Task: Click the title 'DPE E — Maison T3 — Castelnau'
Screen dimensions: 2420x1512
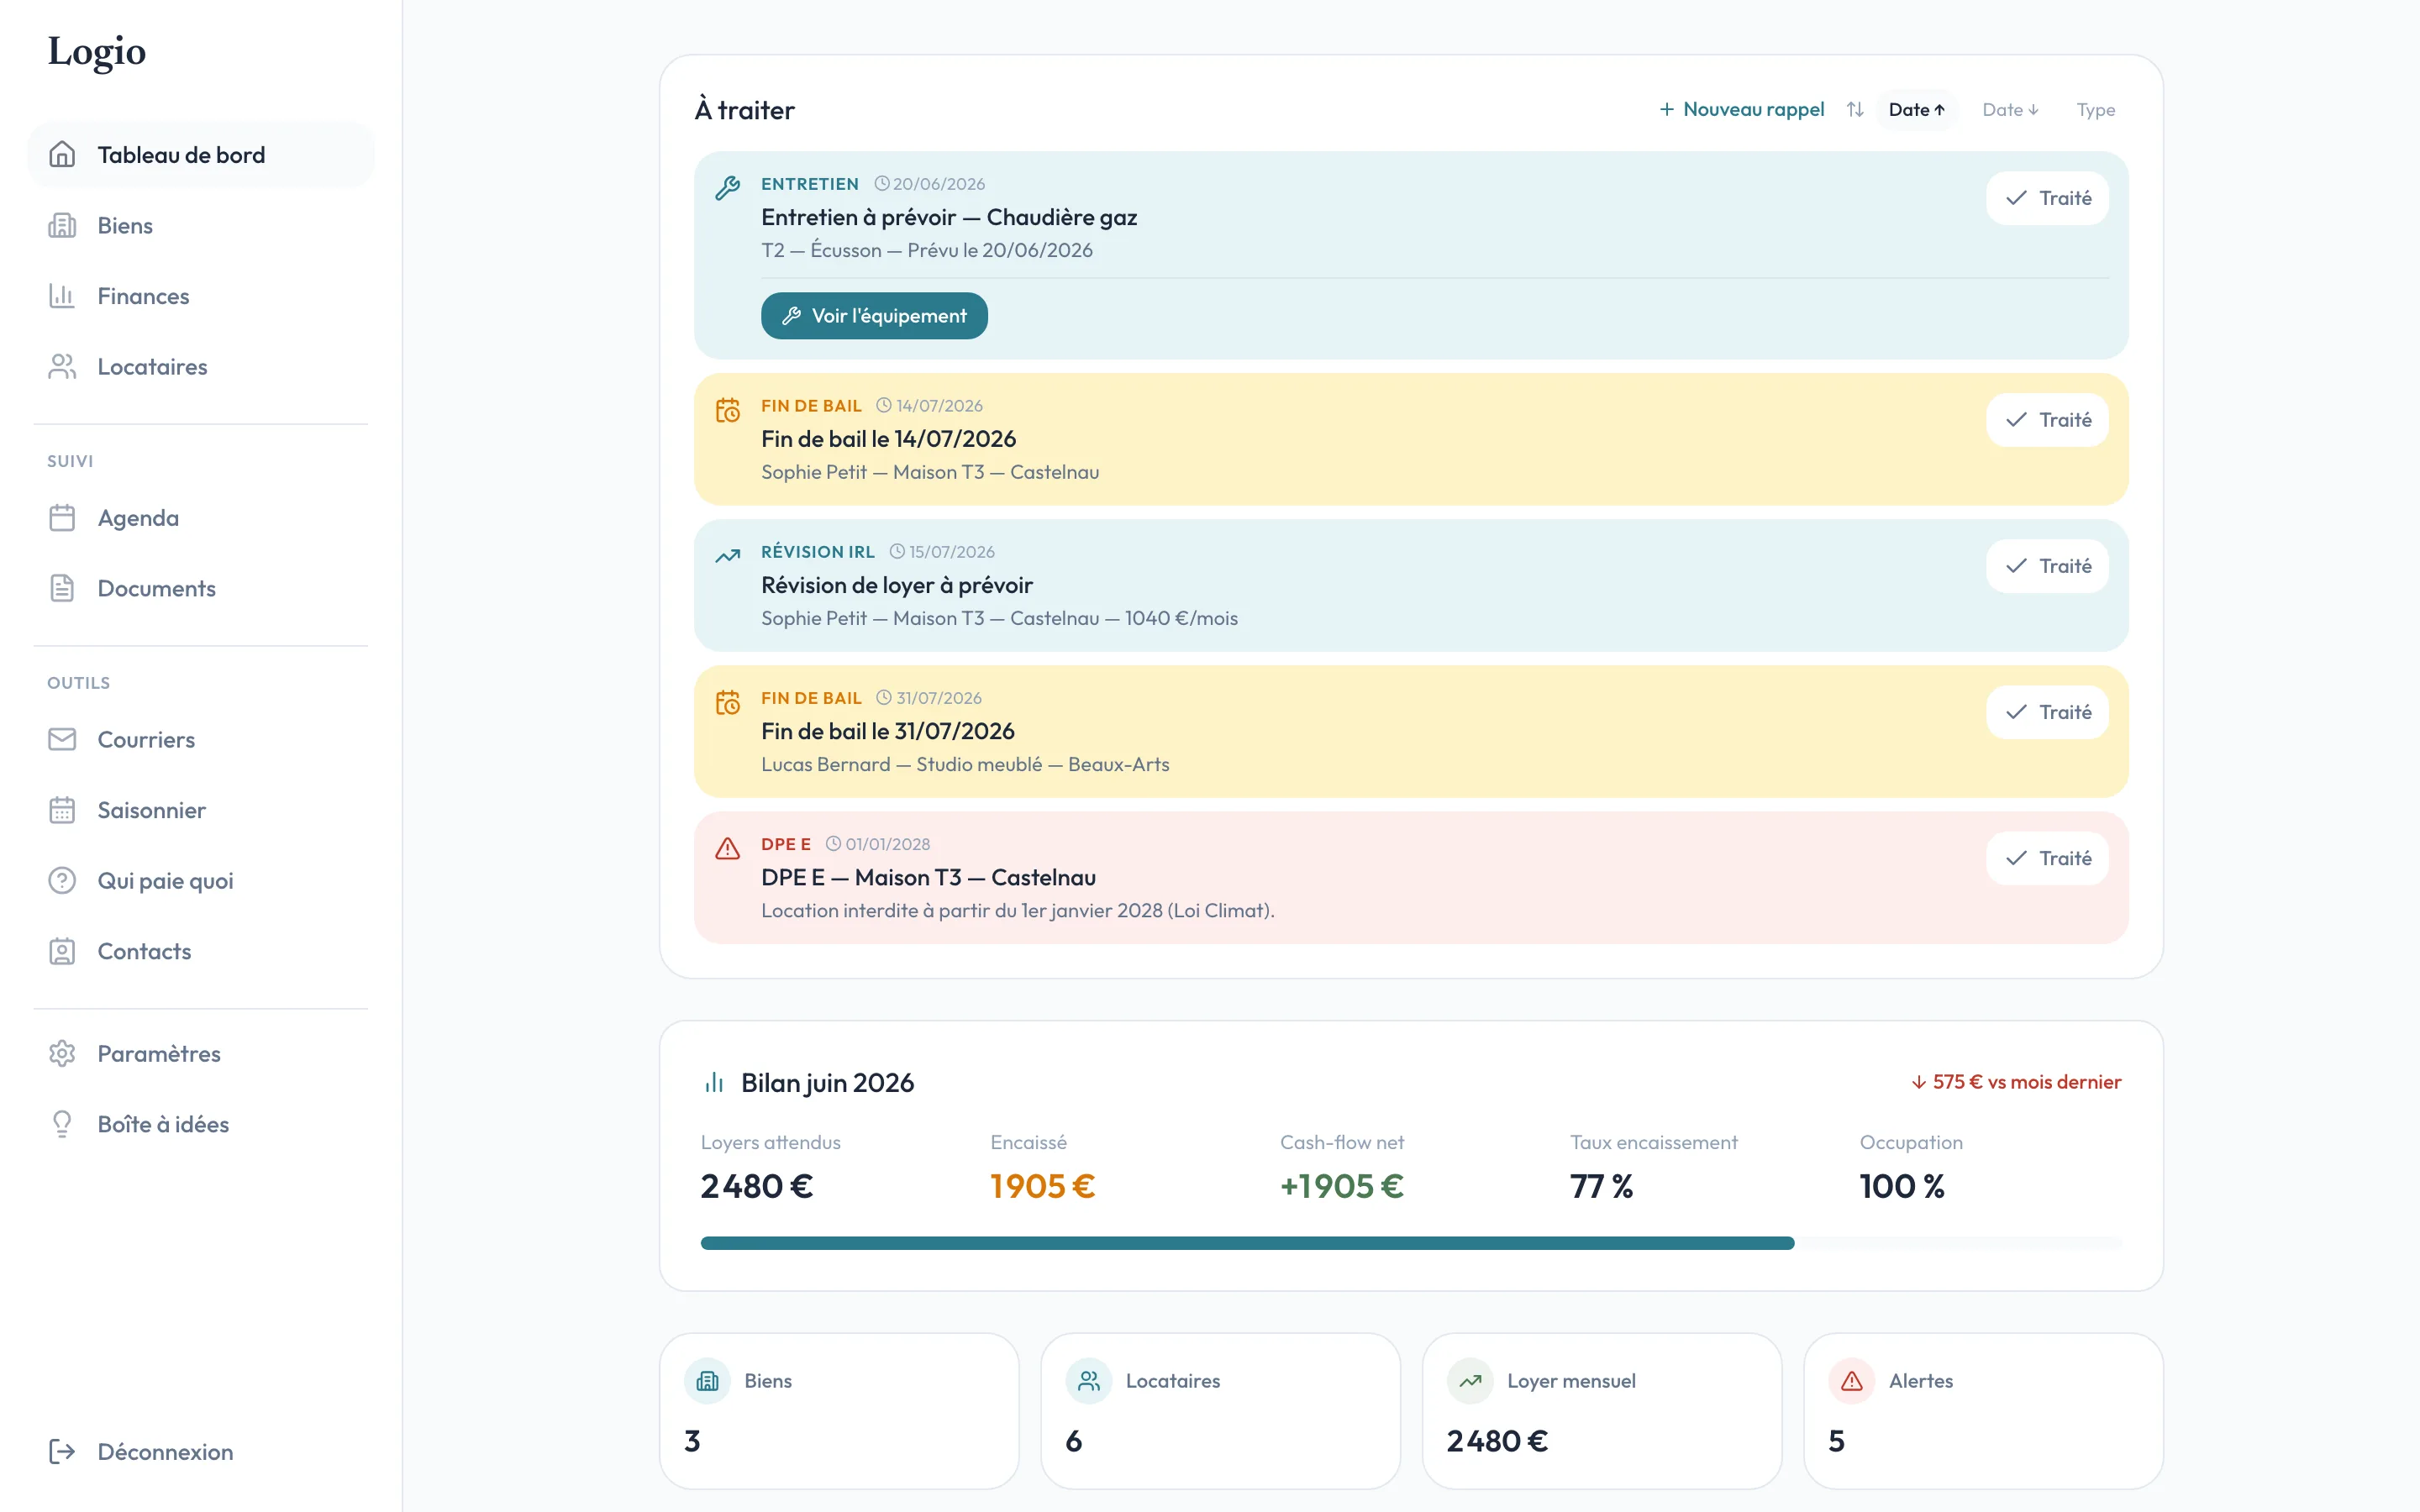Action: coord(928,877)
